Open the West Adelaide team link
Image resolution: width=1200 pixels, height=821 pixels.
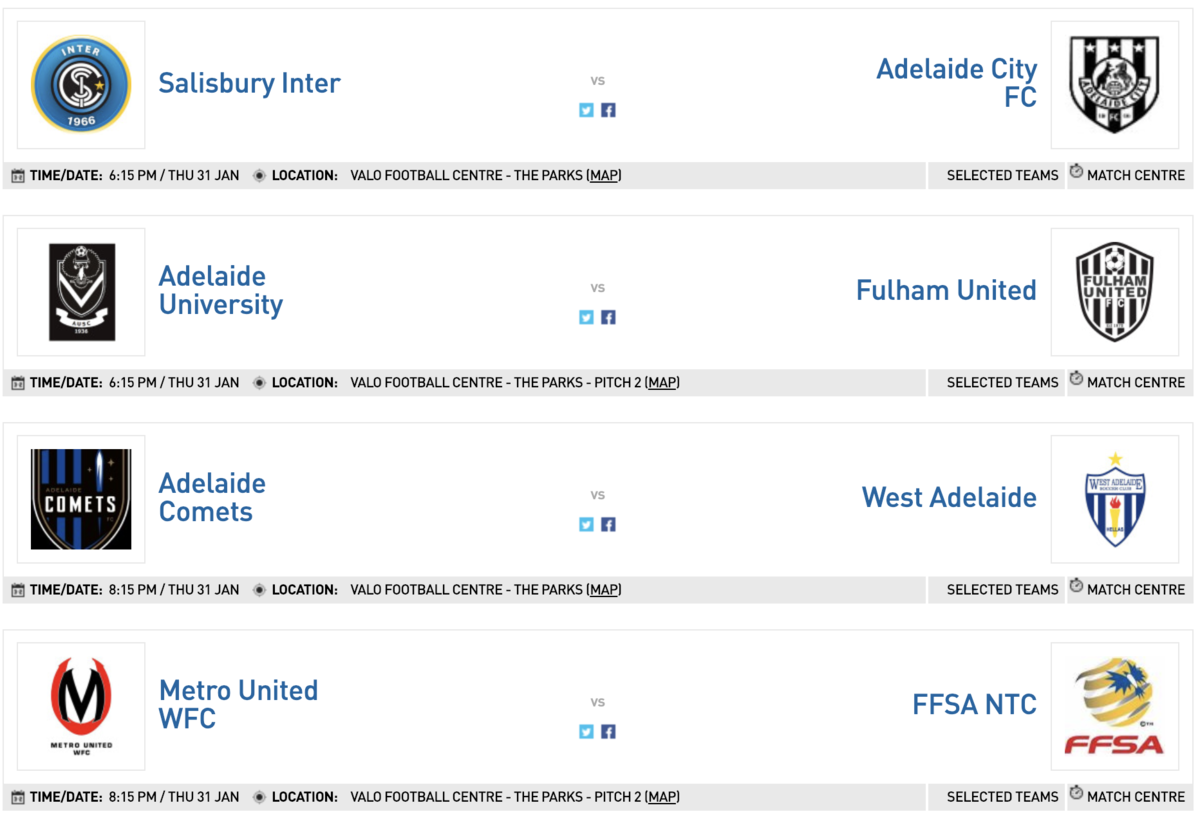[949, 497]
